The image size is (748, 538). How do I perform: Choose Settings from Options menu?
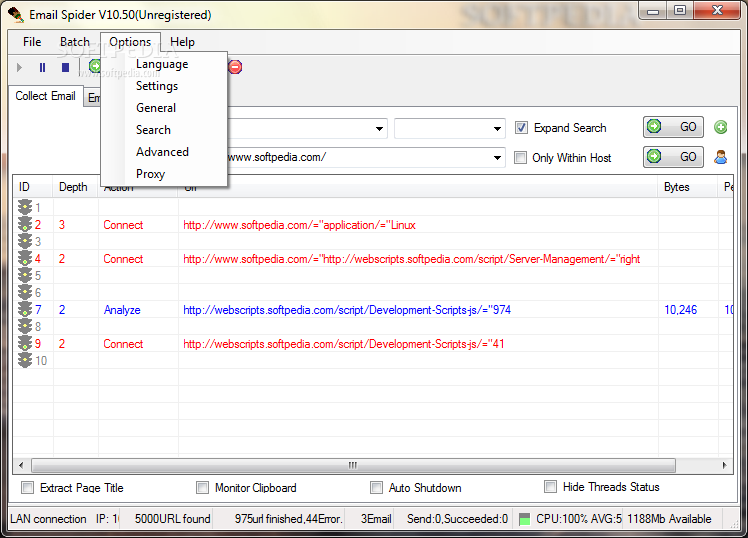click(157, 86)
